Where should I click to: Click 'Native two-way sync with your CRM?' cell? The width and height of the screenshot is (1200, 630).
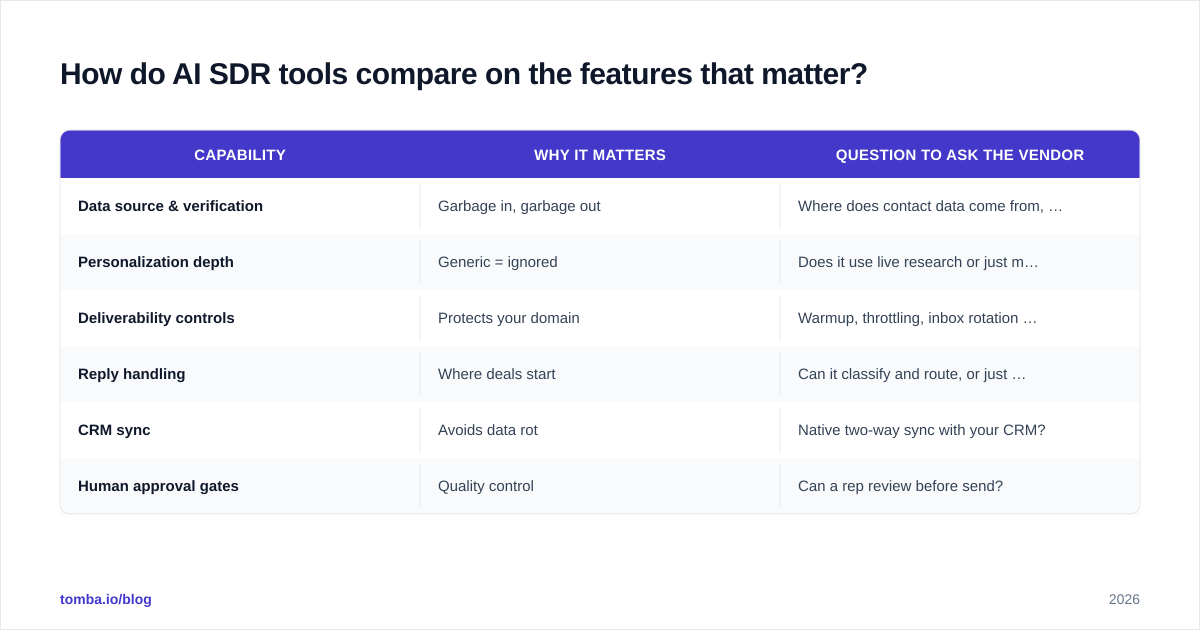point(960,430)
